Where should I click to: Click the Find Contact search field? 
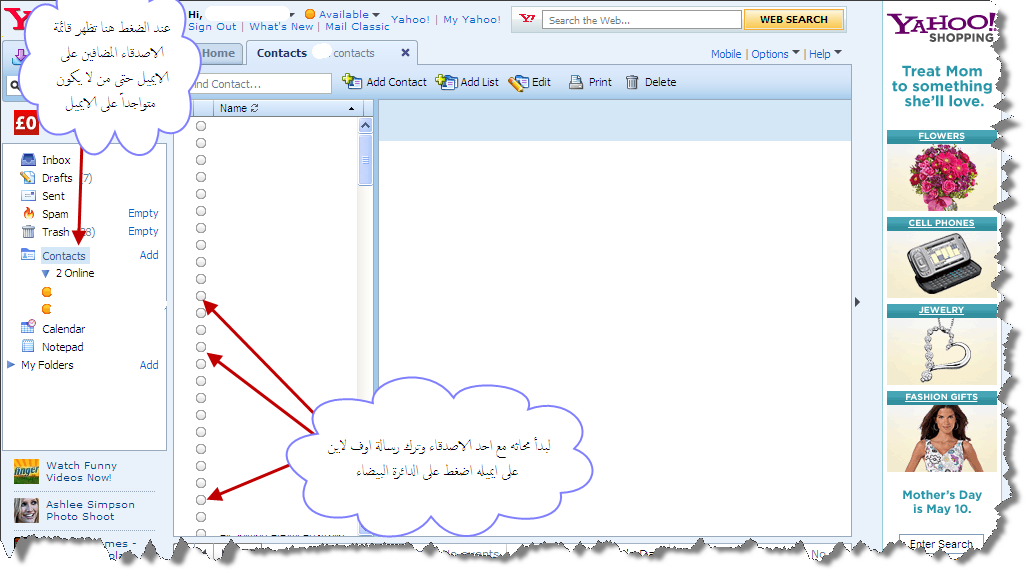click(262, 84)
